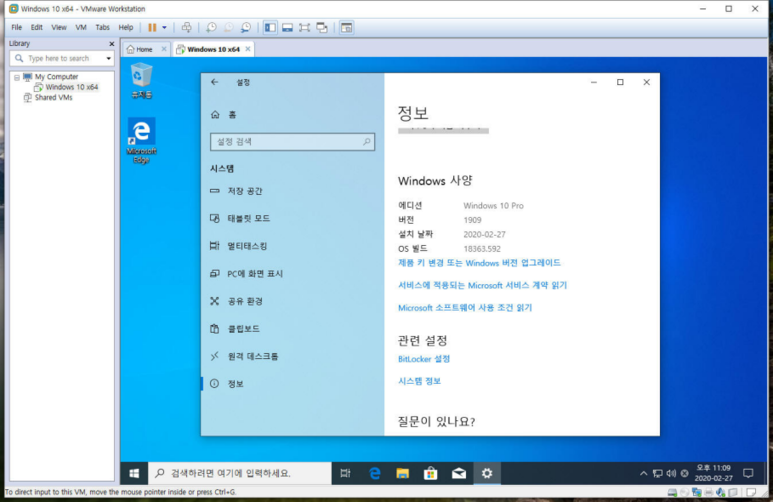
Task: Open the snapshot manager toolbar icon
Action: point(246,28)
